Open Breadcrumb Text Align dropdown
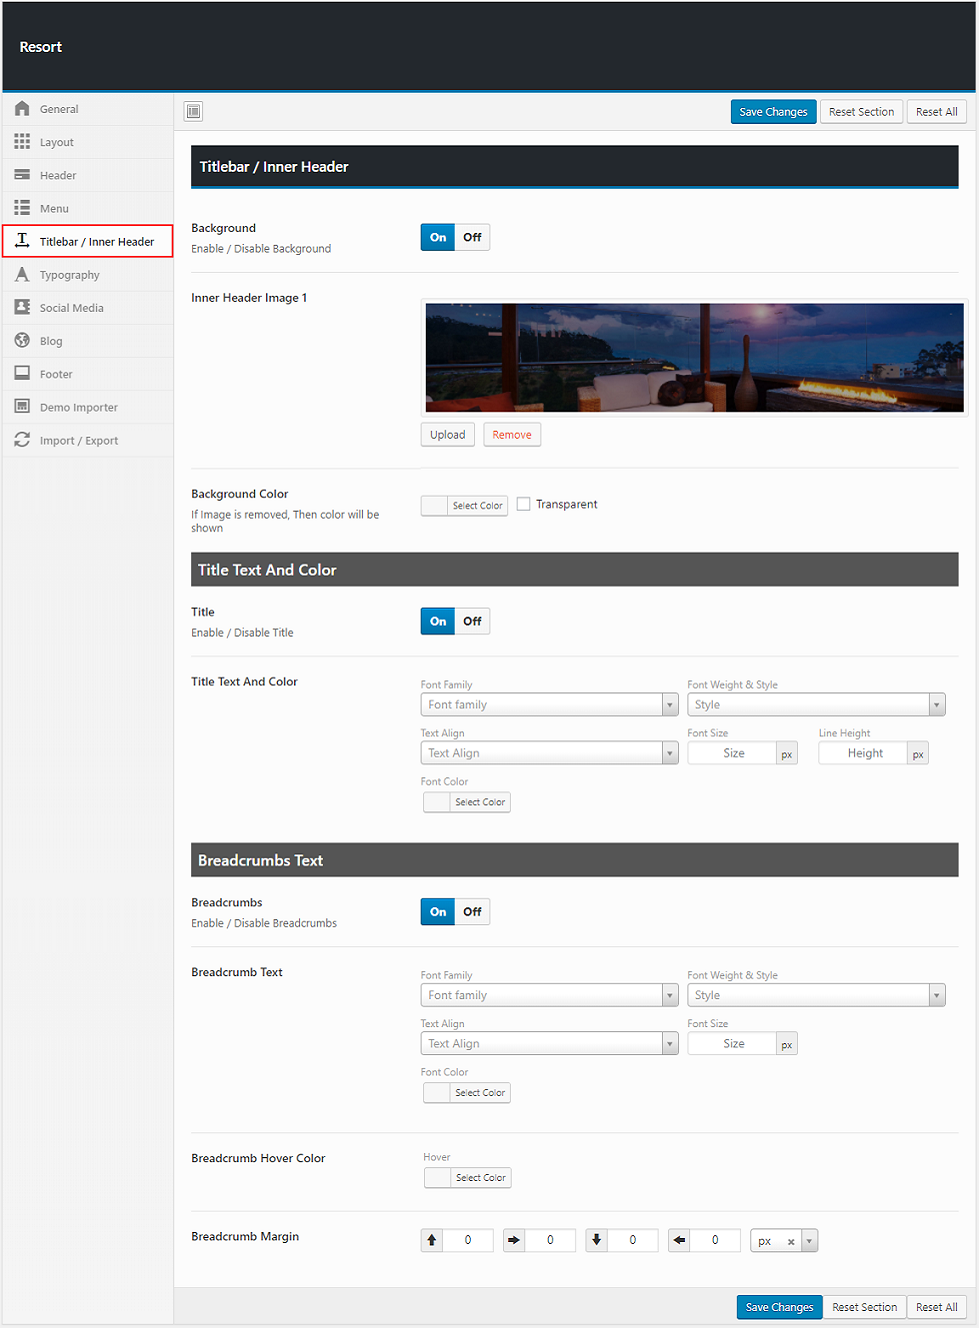 [549, 1044]
